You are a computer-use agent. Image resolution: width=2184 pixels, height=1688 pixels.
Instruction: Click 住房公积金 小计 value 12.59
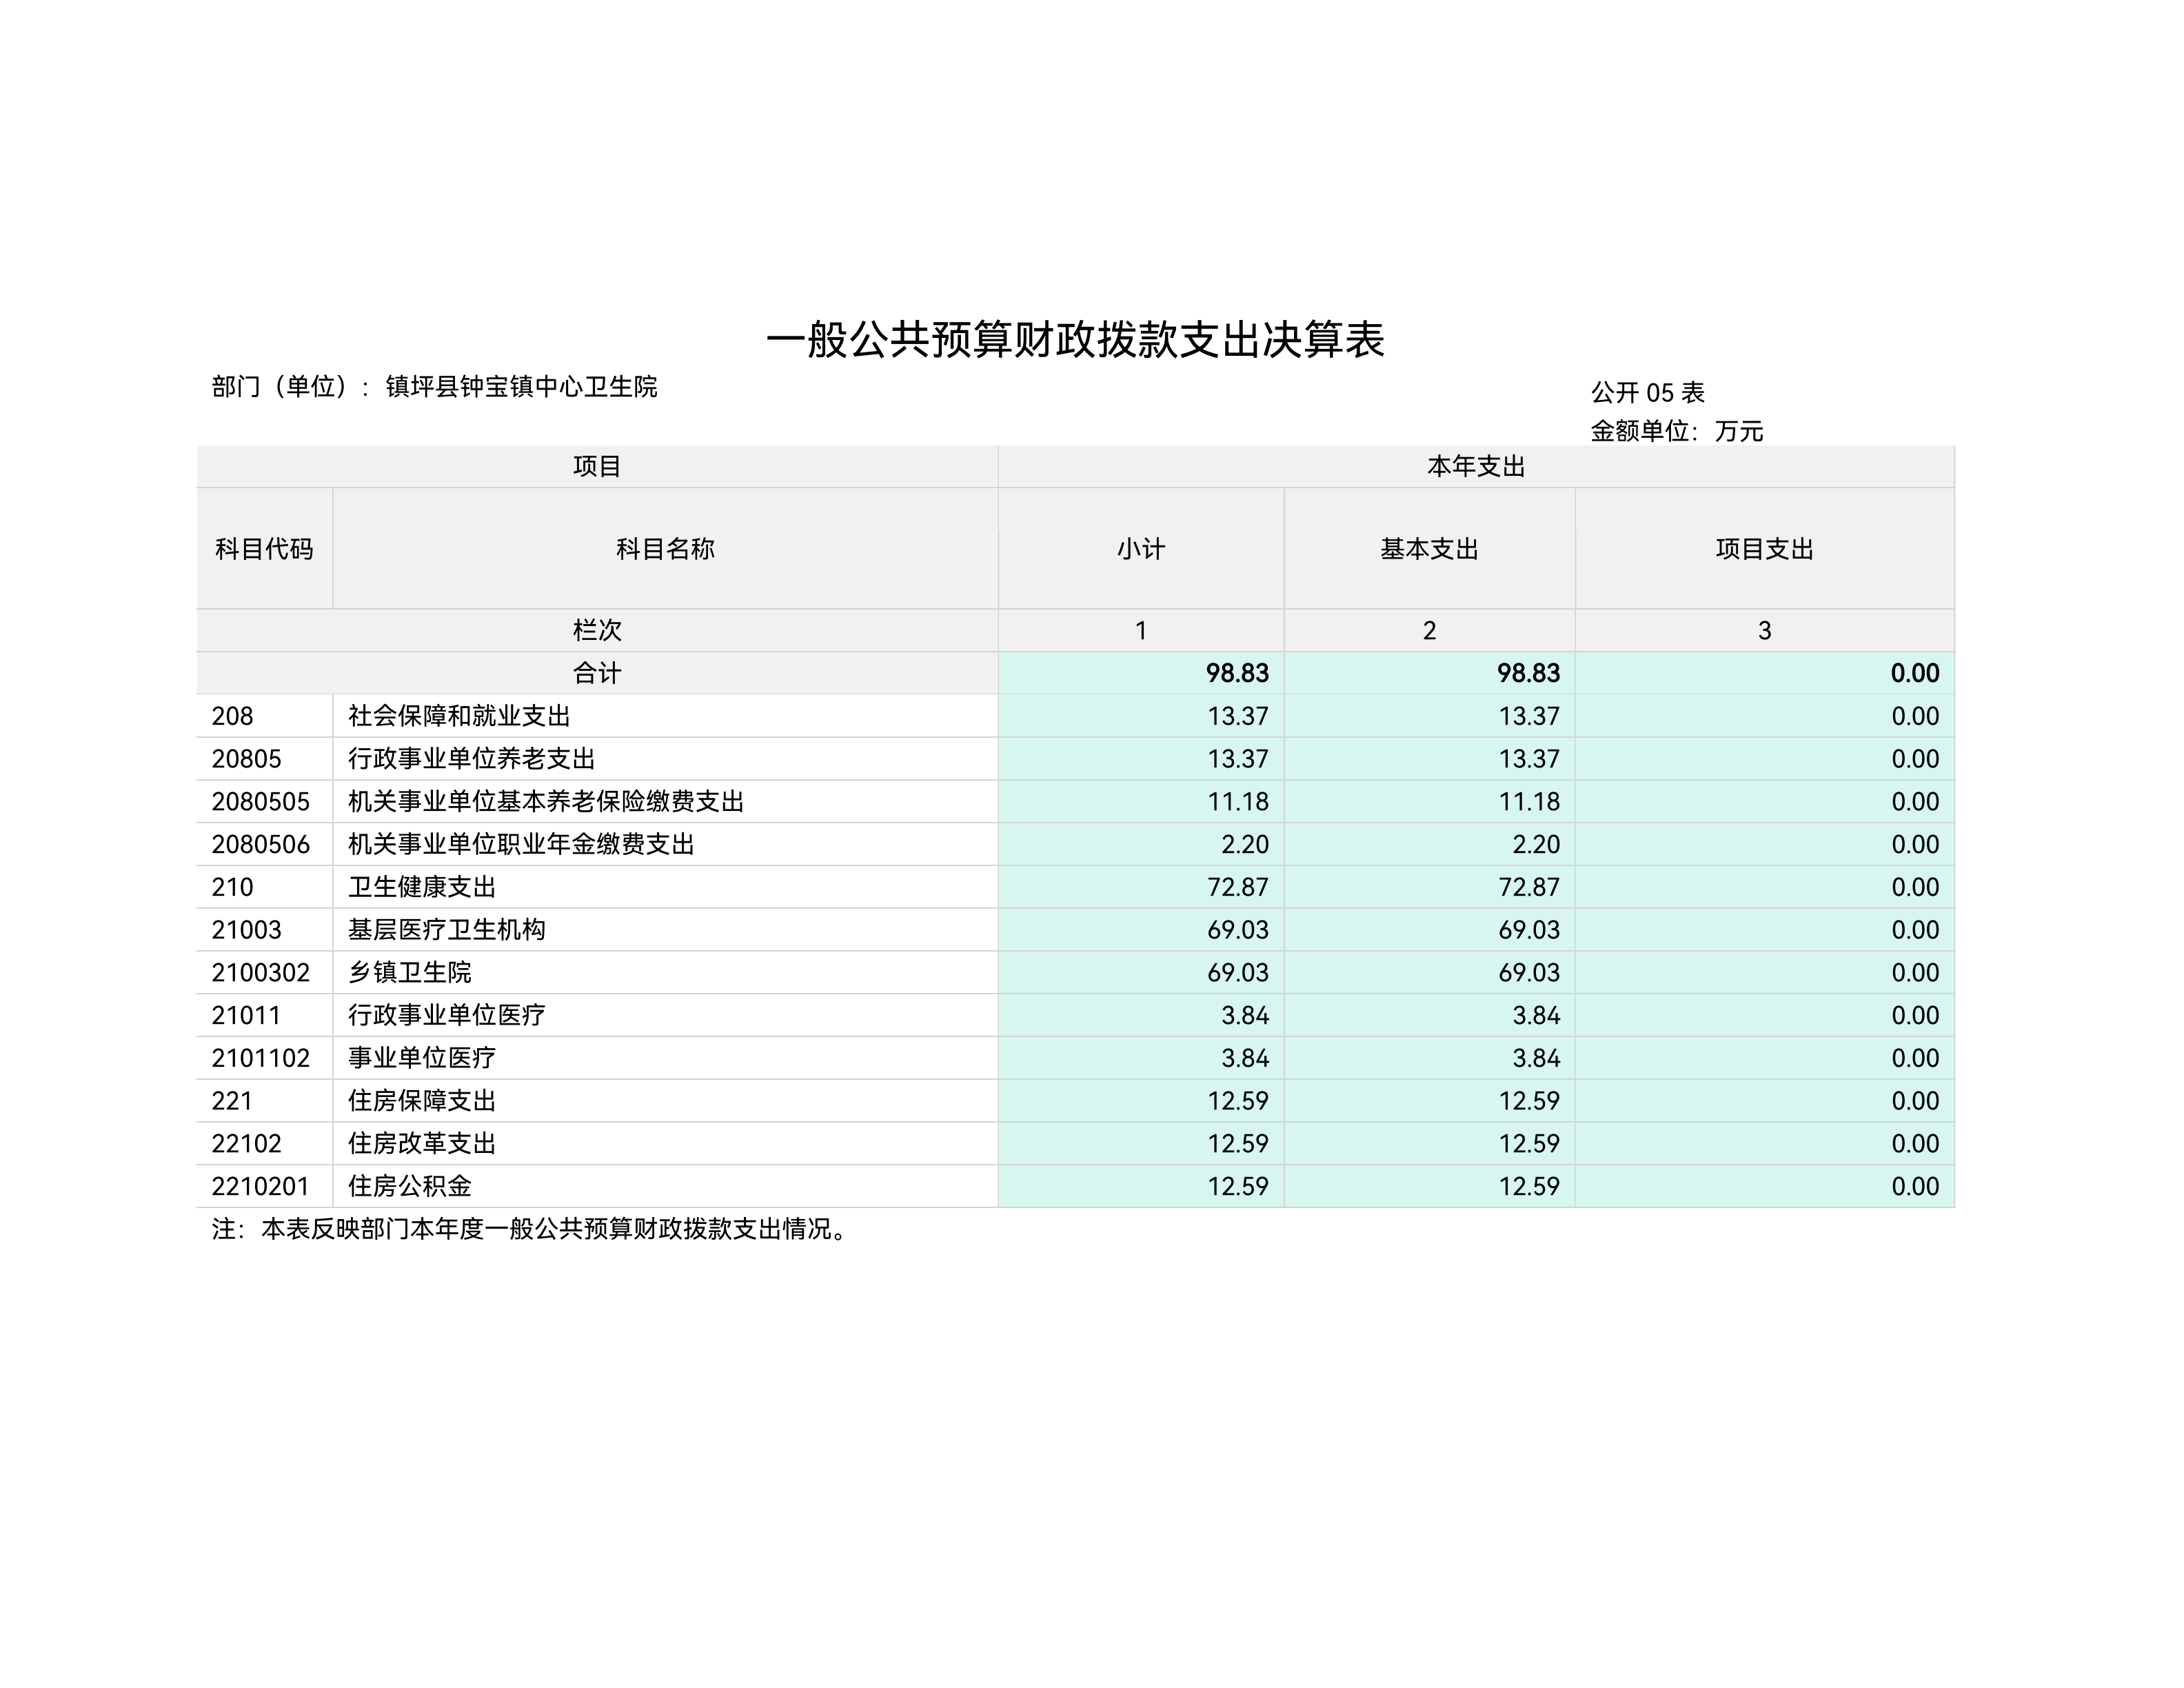1238,1186
